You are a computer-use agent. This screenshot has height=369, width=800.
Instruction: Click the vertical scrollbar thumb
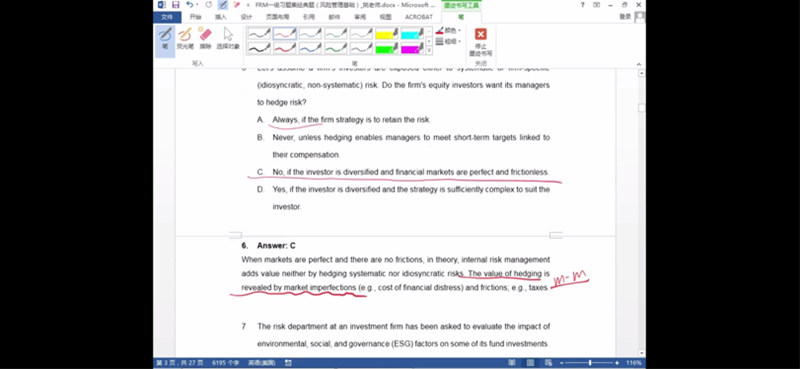(x=641, y=108)
